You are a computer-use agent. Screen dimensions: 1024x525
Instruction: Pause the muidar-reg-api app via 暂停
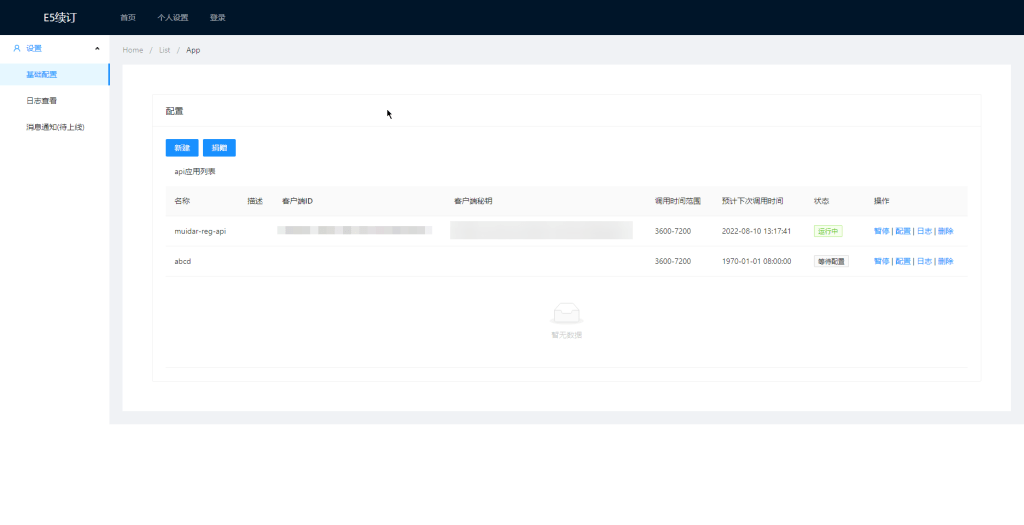881,231
